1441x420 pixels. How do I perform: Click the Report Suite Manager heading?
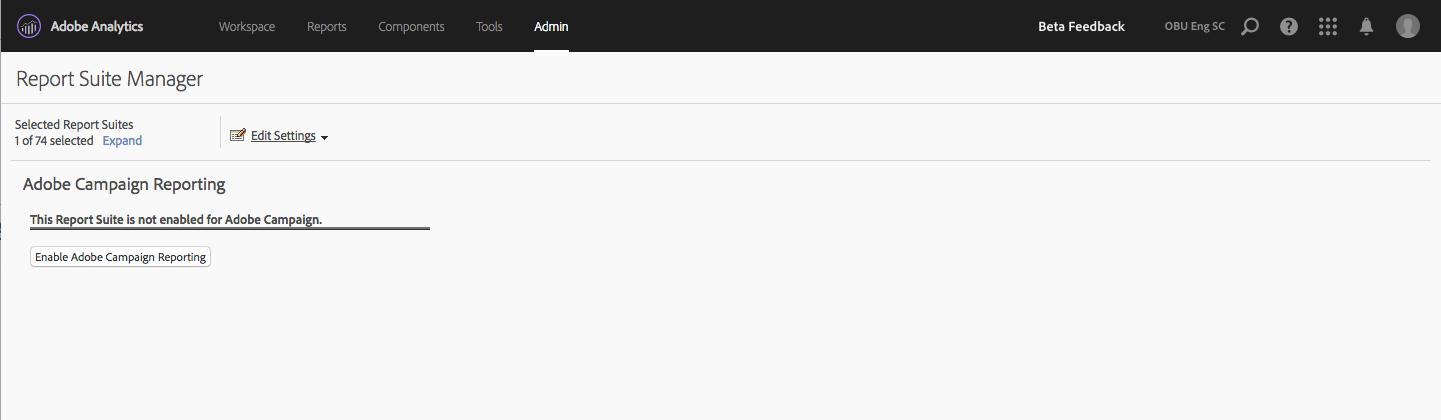pyautogui.click(x=109, y=79)
